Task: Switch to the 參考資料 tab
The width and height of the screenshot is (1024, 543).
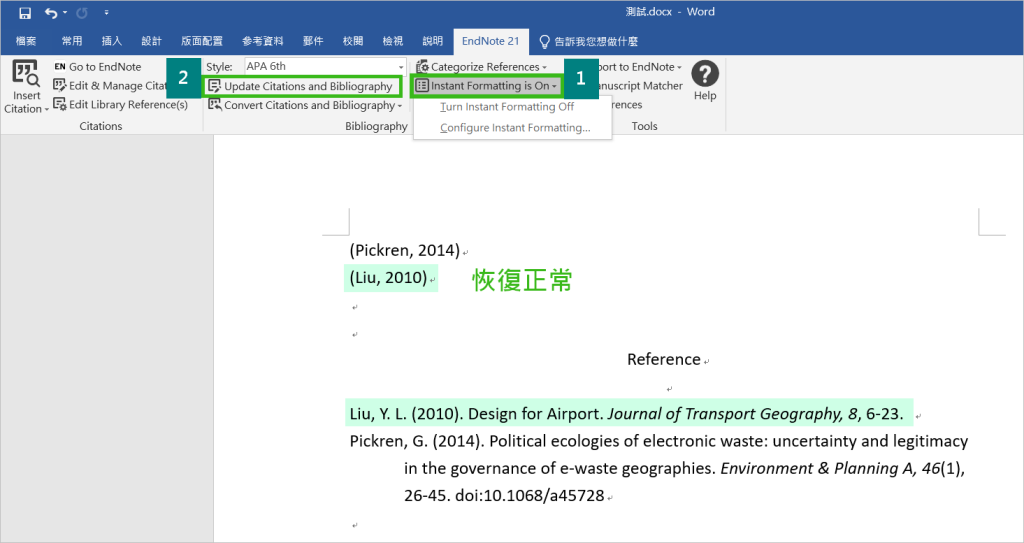Action: pos(263,41)
